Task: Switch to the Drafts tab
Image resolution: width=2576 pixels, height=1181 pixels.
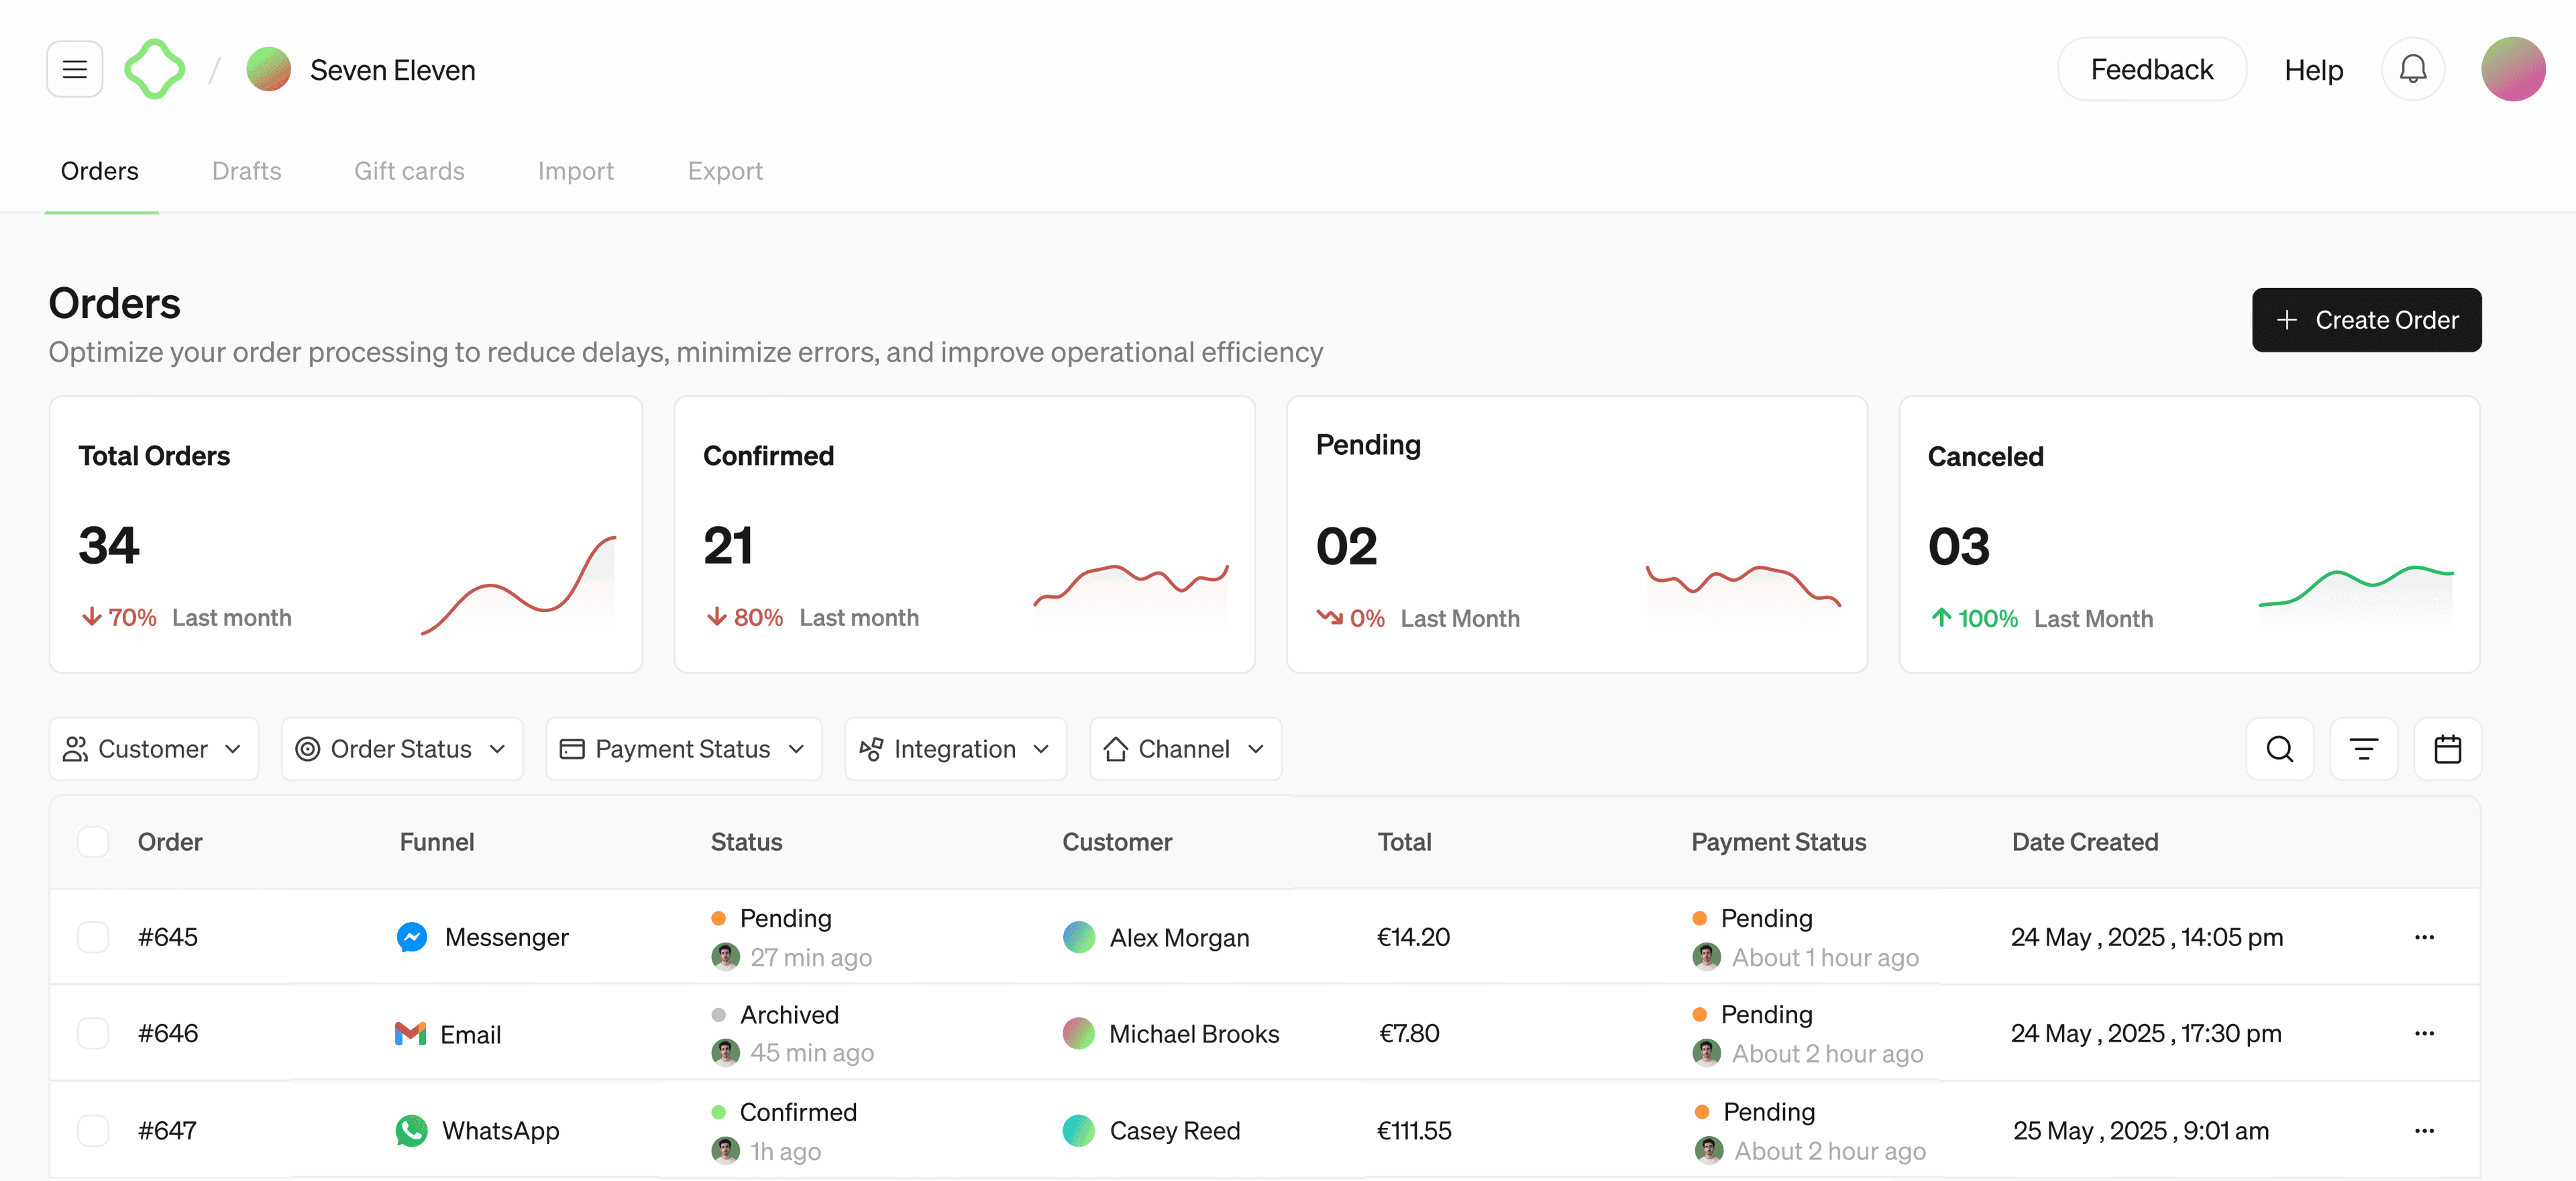Action: (x=246, y=171)
